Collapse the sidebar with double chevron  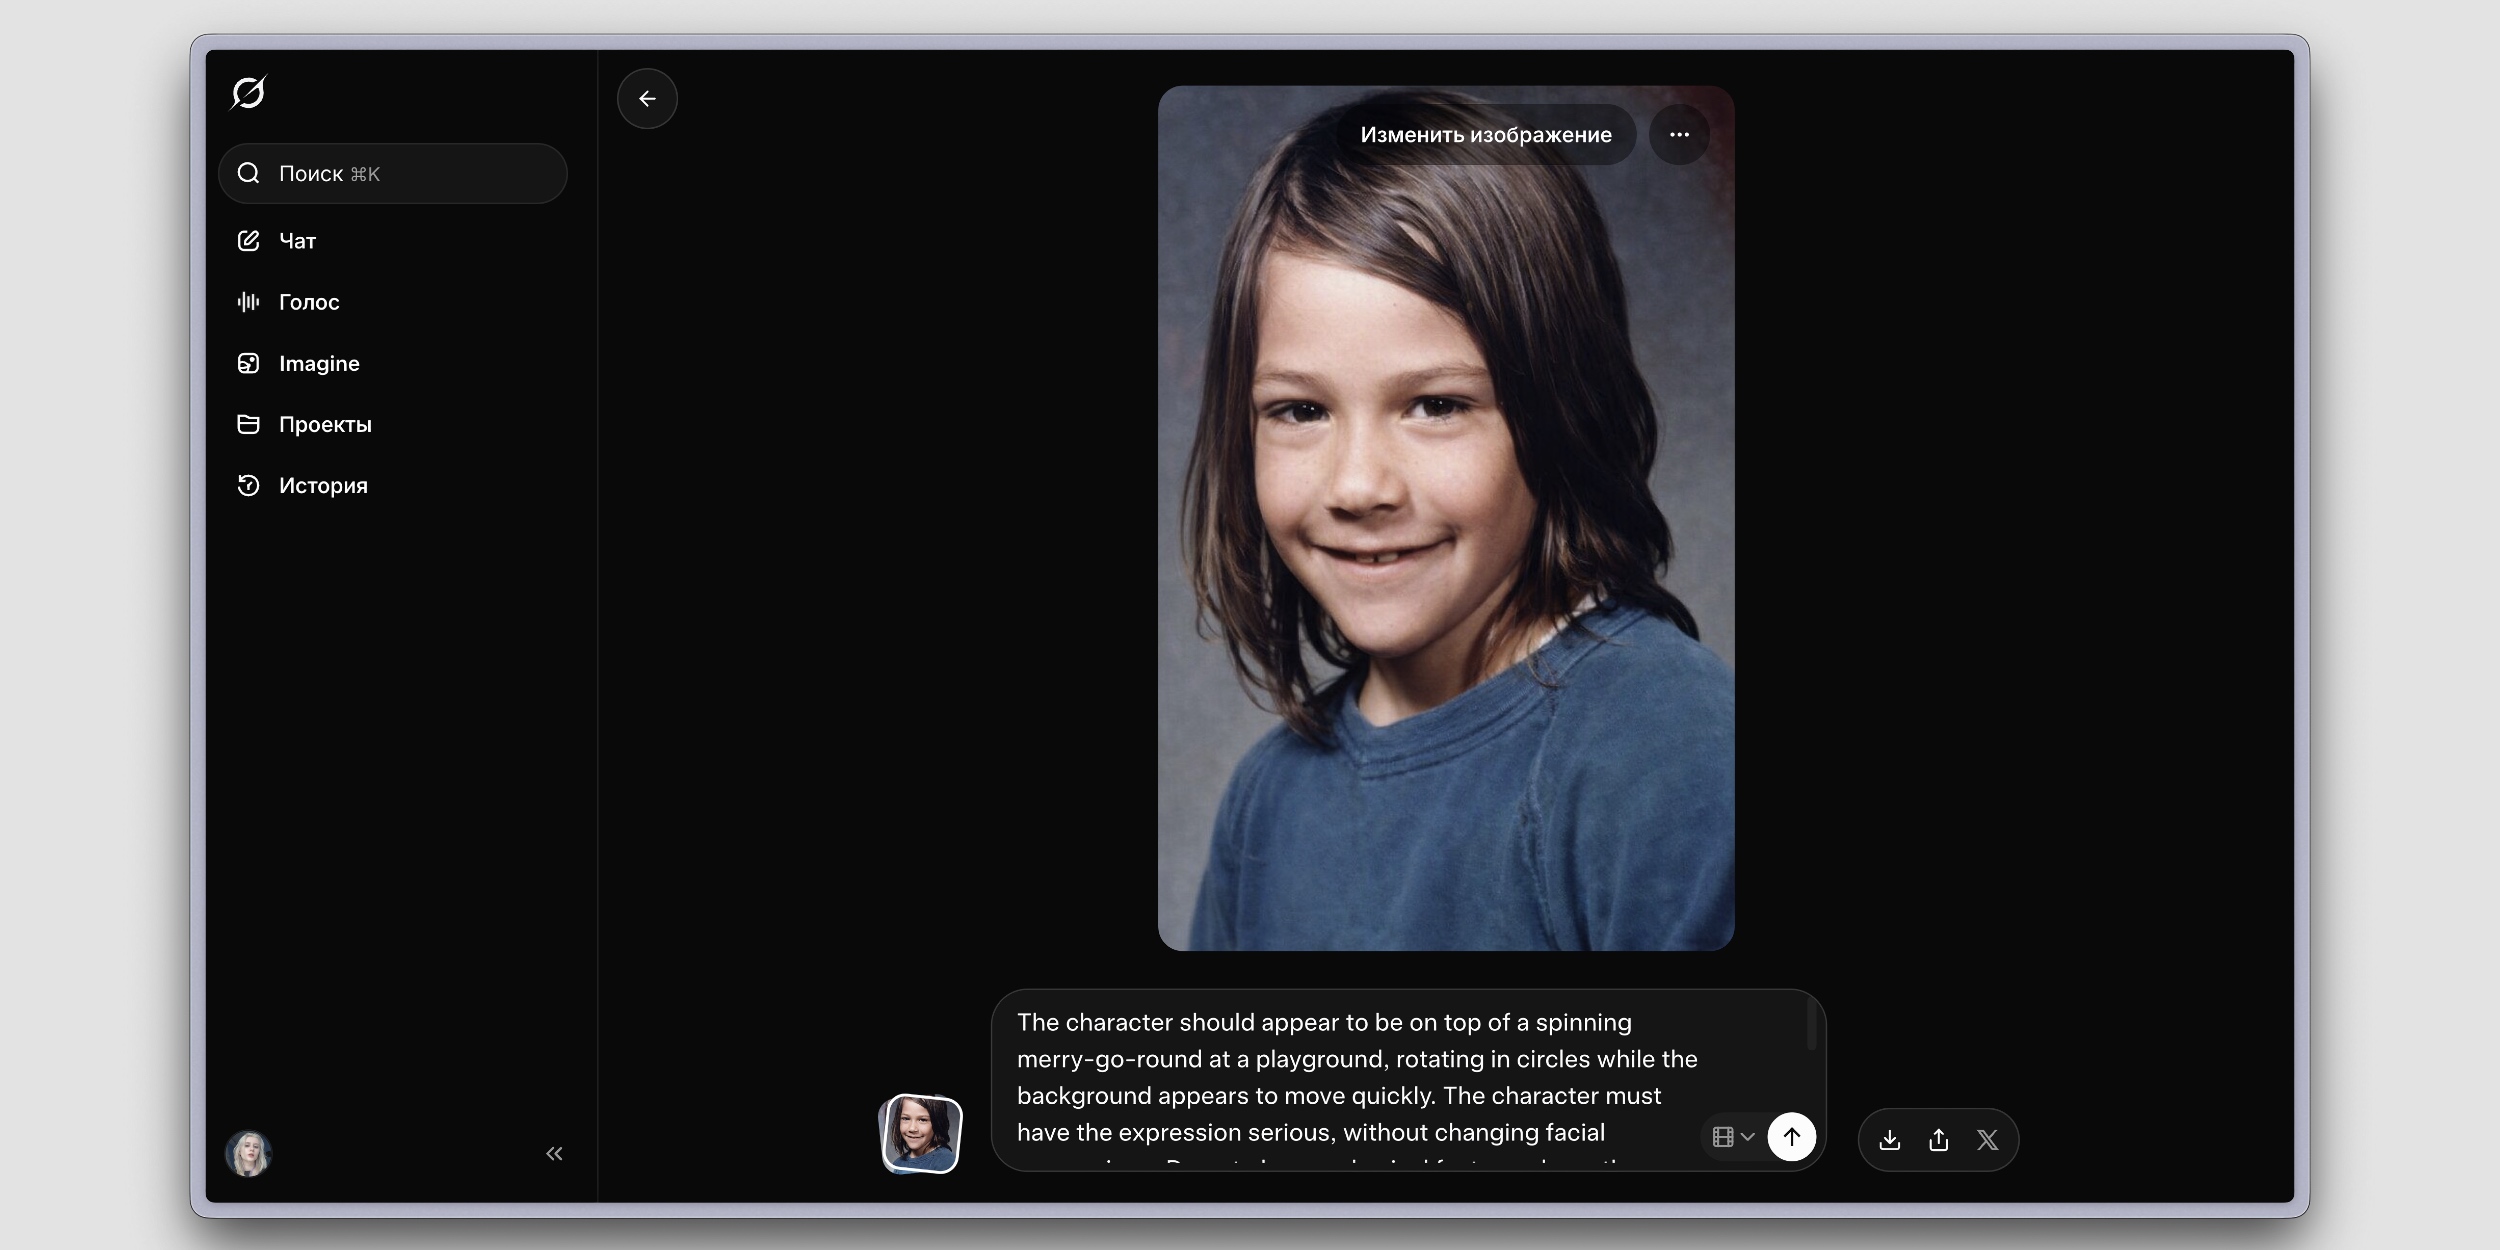click(x=554, y=1154)
